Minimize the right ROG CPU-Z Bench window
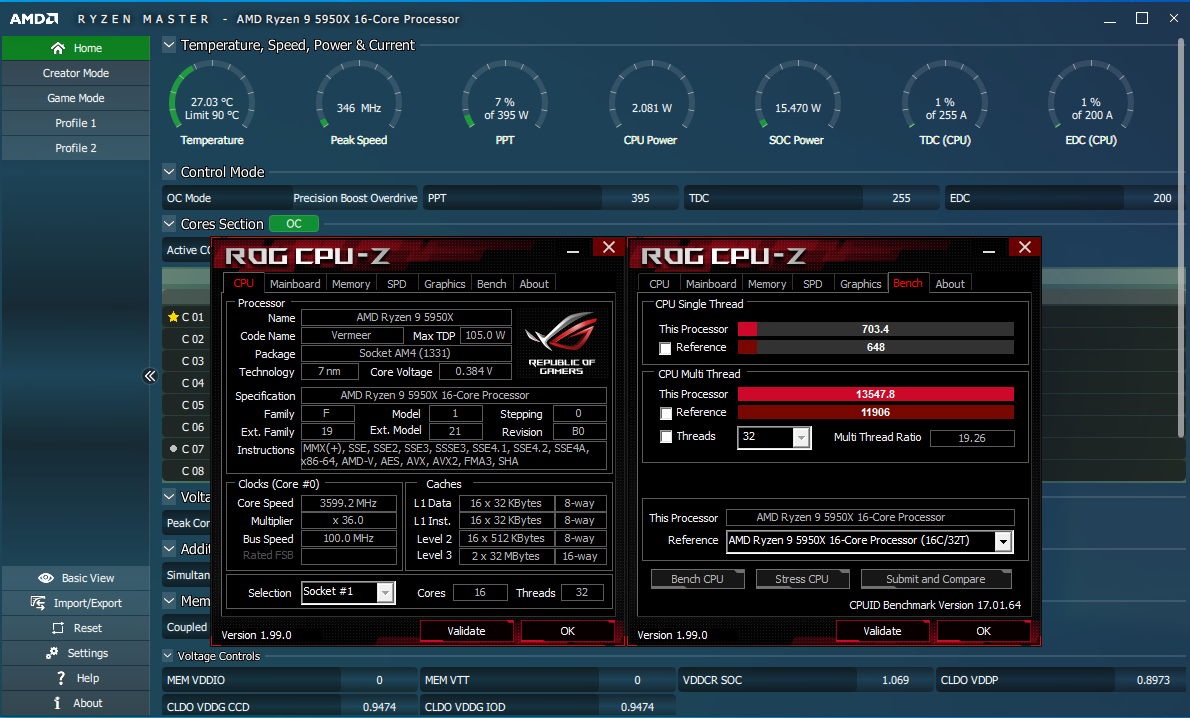The width and height of the screenshot is (1190, 718). coord(989,249)
